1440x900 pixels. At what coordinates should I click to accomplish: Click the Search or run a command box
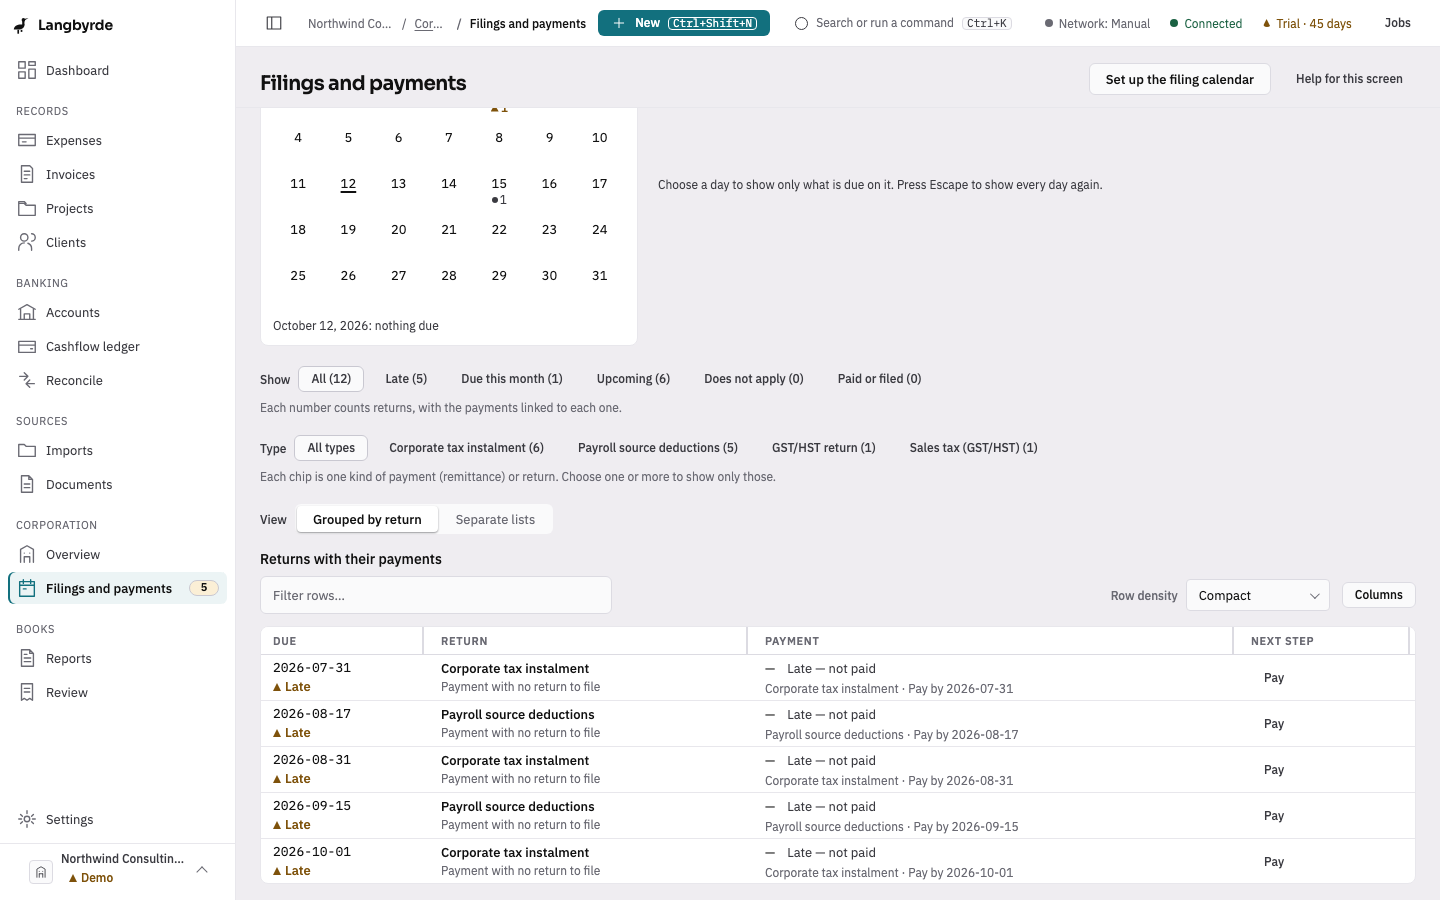click(903, 23)
